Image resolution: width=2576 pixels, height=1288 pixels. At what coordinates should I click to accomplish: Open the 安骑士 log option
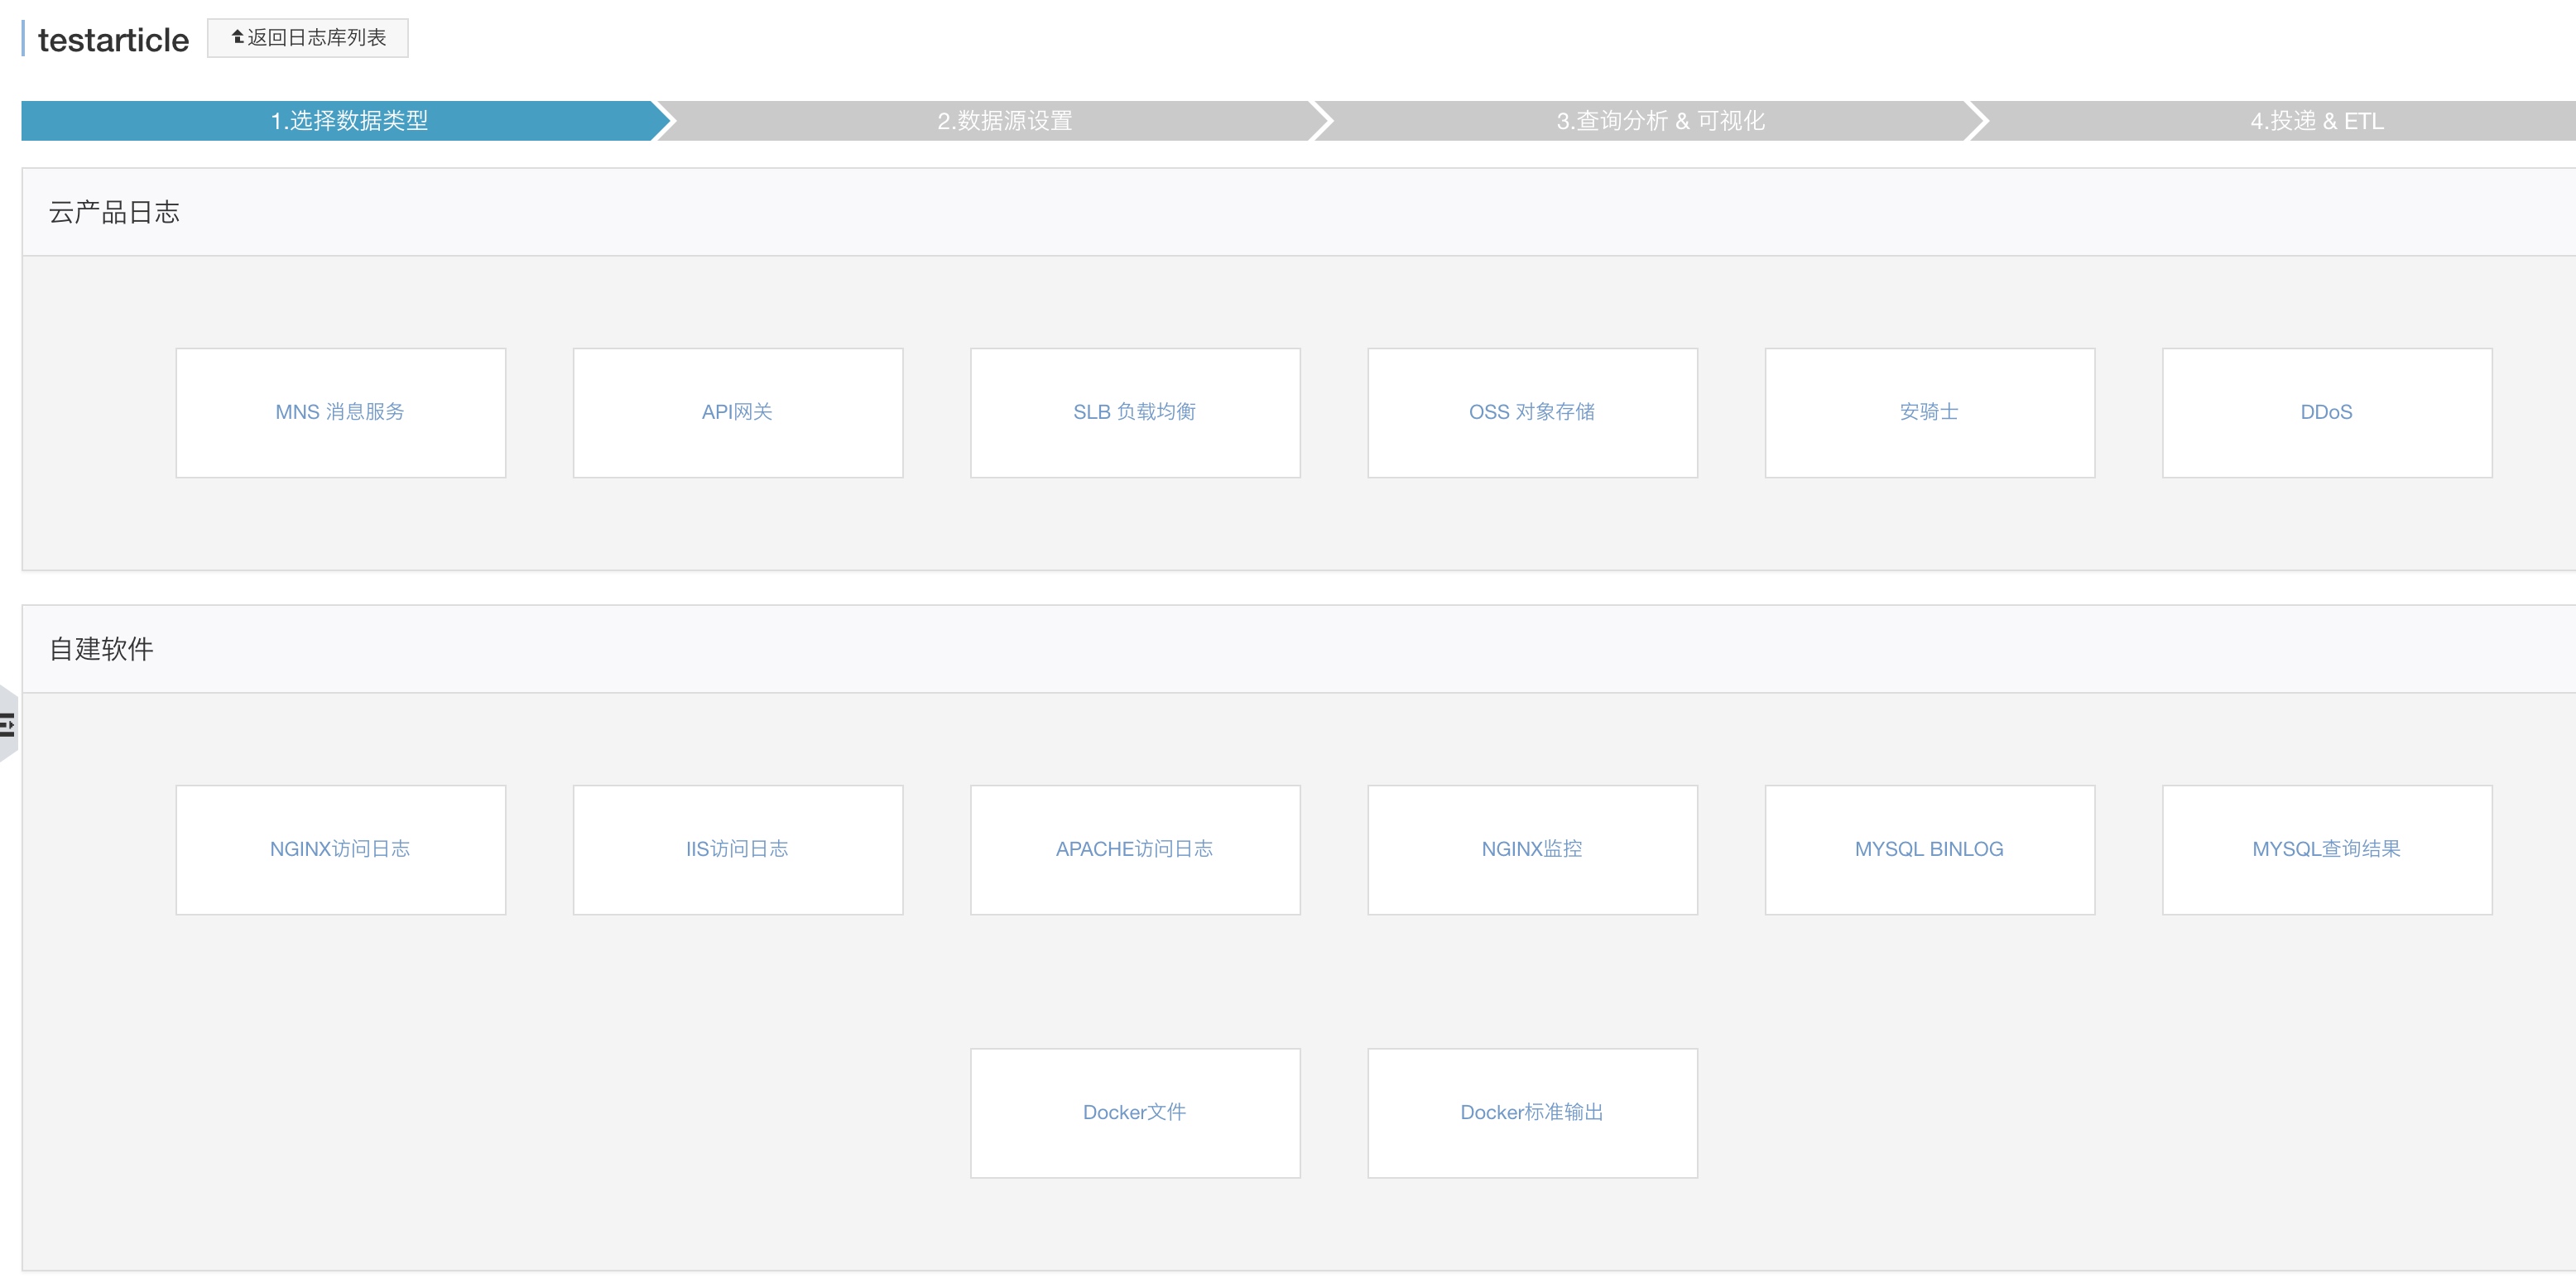(1930, 413)
